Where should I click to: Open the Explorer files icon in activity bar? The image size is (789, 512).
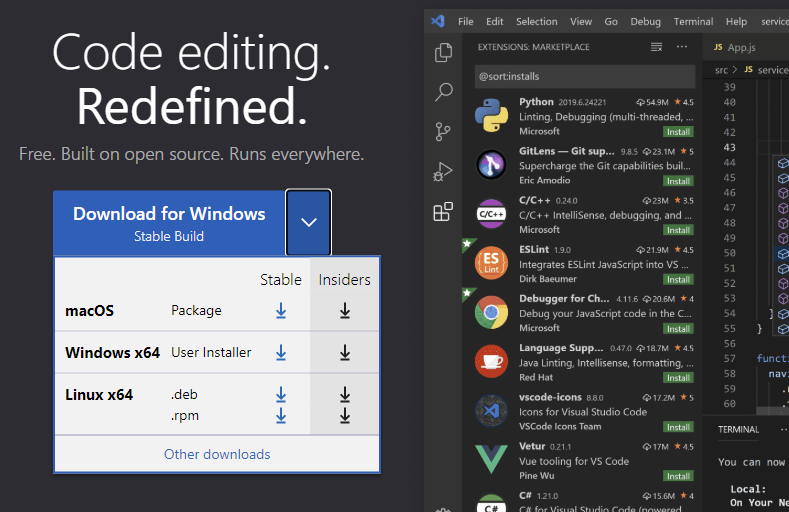click(x=443, y=53)
